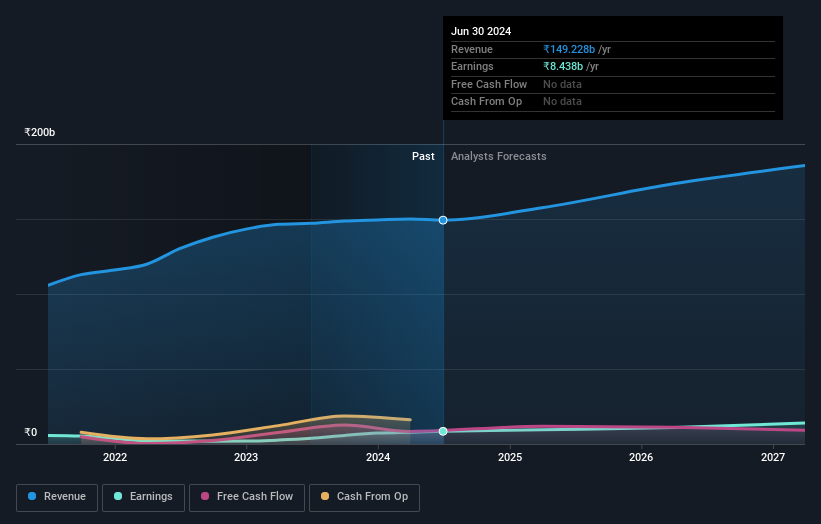Toggle the Earnings legend button
821x524 pixels.
143,497
